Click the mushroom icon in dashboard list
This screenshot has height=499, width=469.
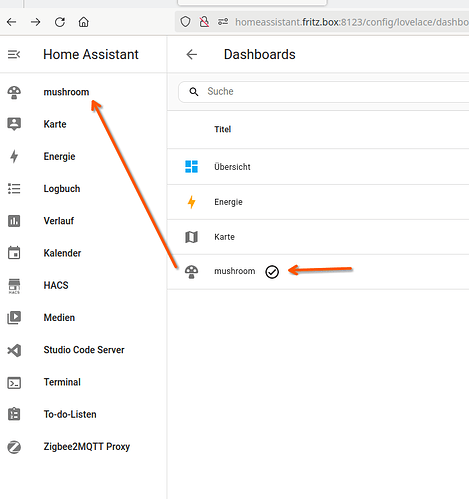tap(192, 272)
